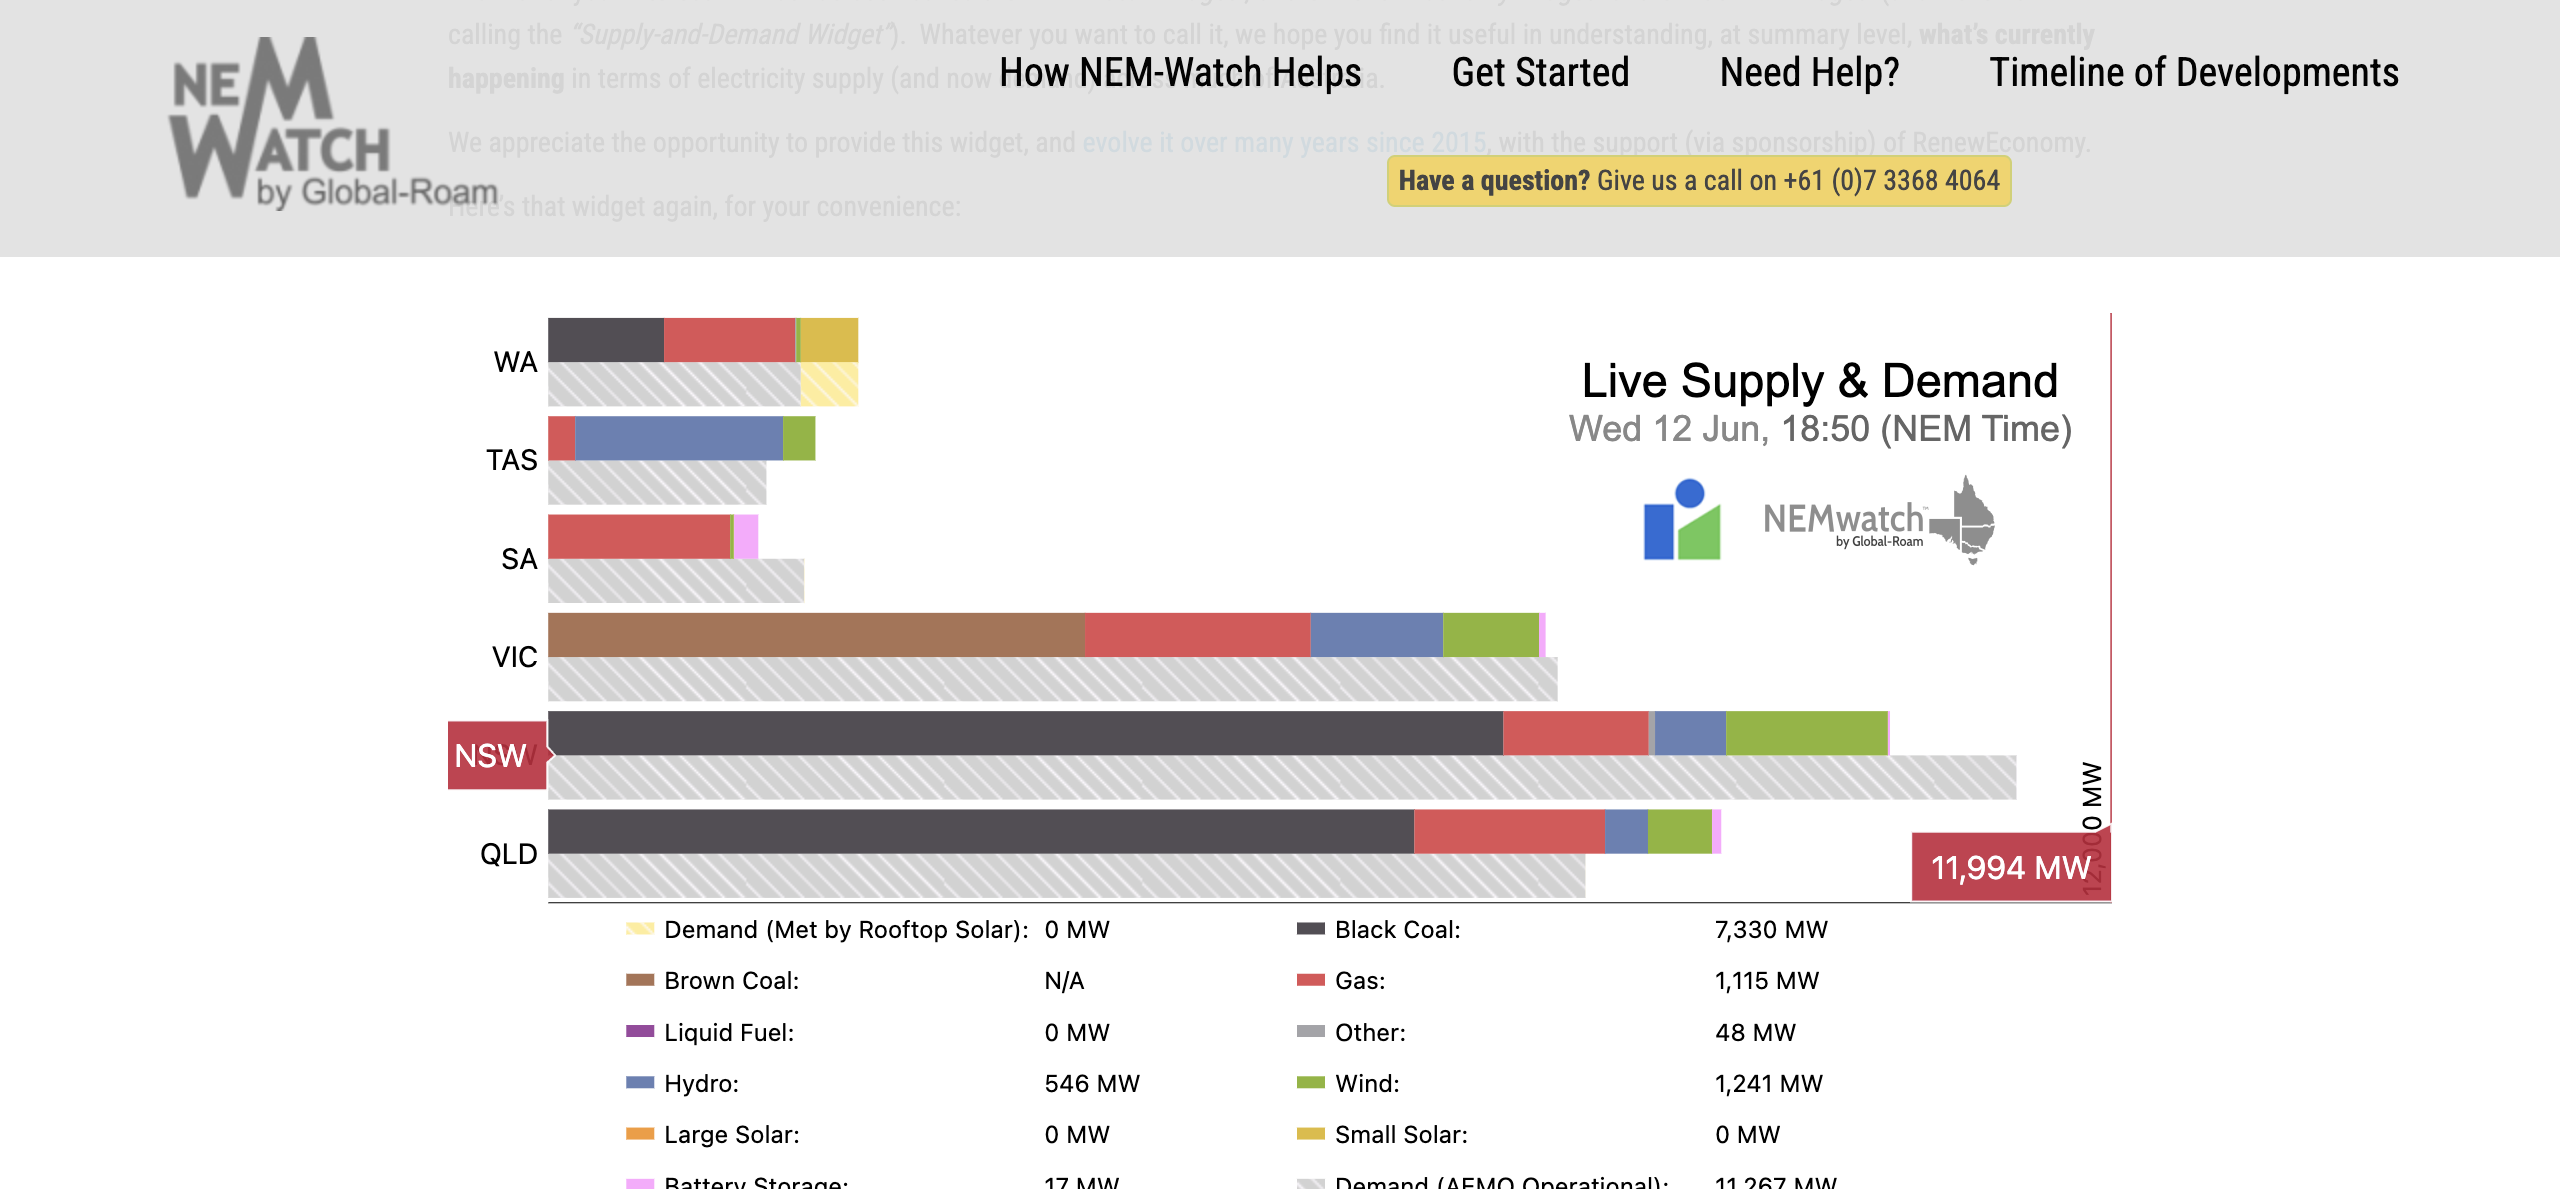Click the QLD gas bar segment
2560x1189 pixels.
[1509, 831]
